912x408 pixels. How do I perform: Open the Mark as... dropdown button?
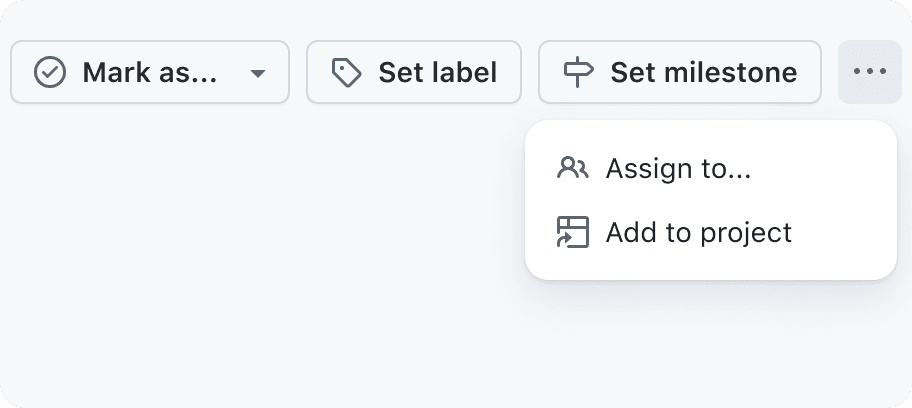150,72
